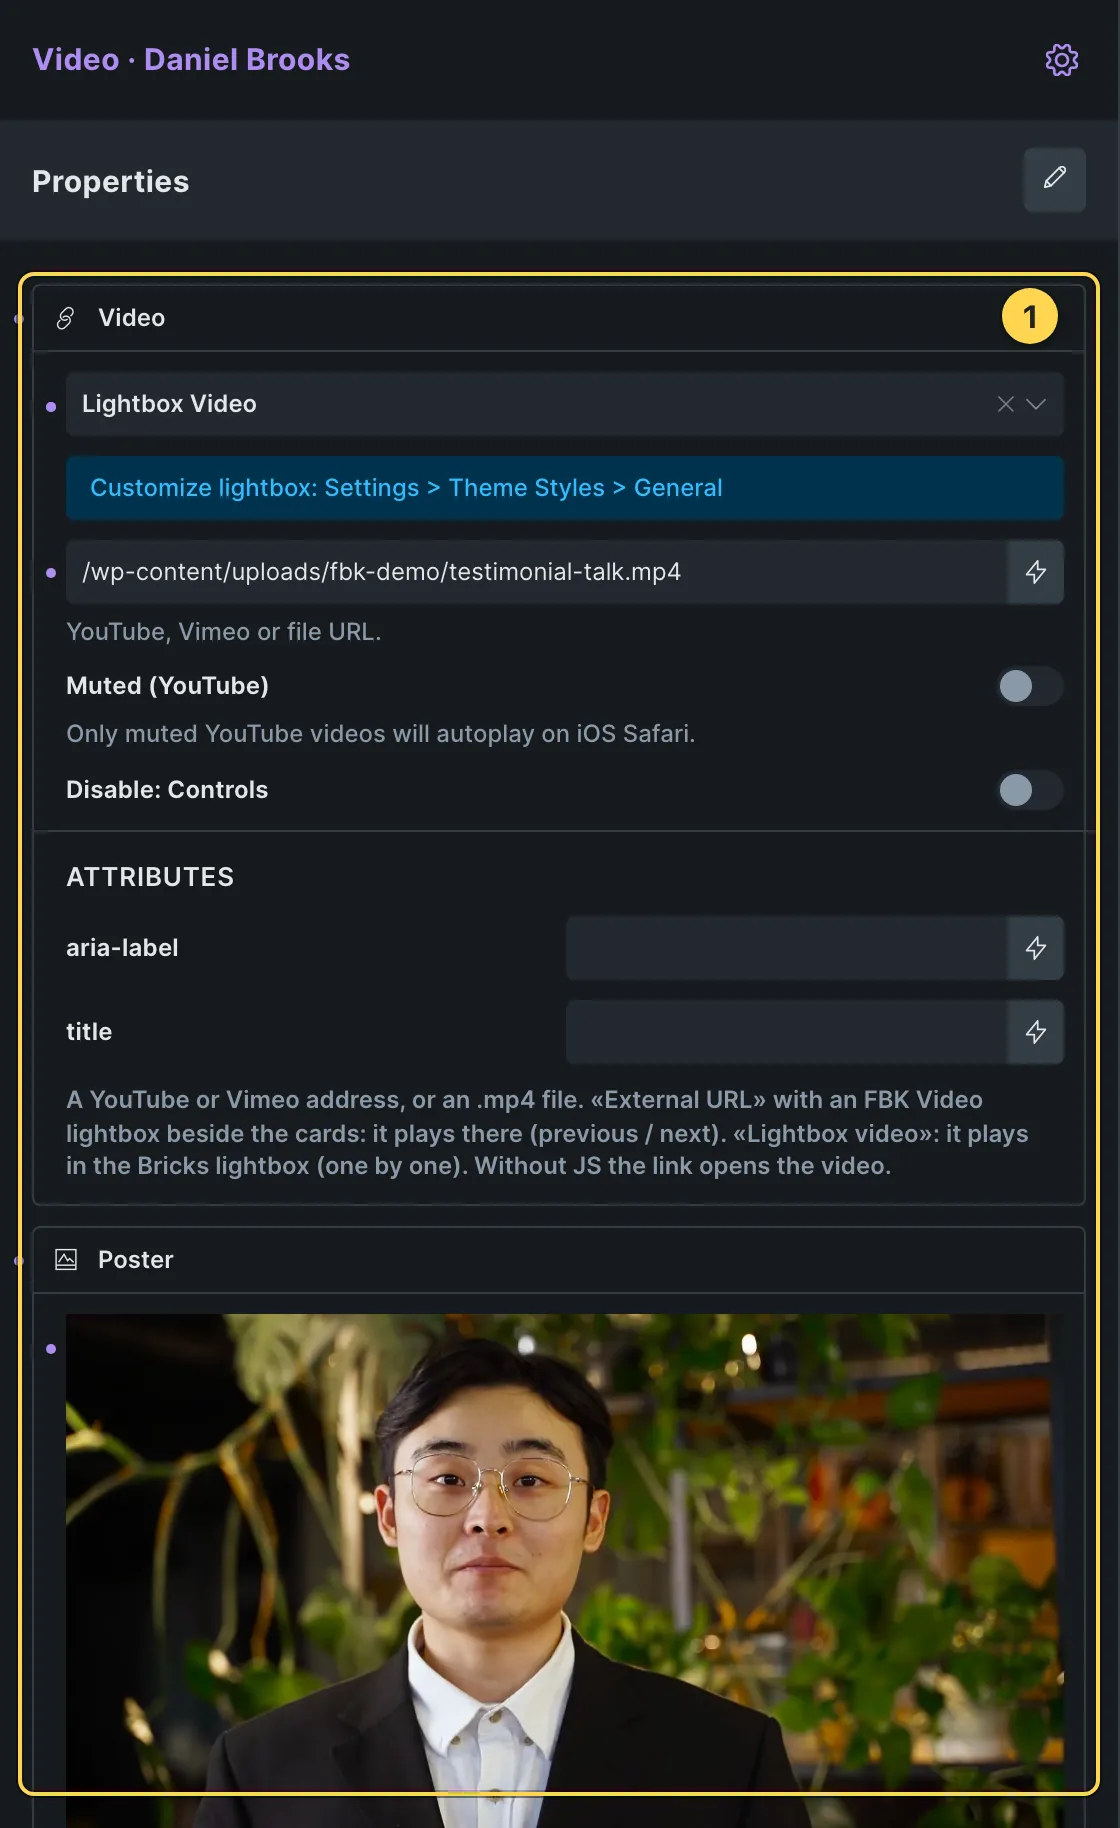Screen dimensions: 1120x1828
Task: Click the image icon beside the Poster header
Action: point(66,1260)
